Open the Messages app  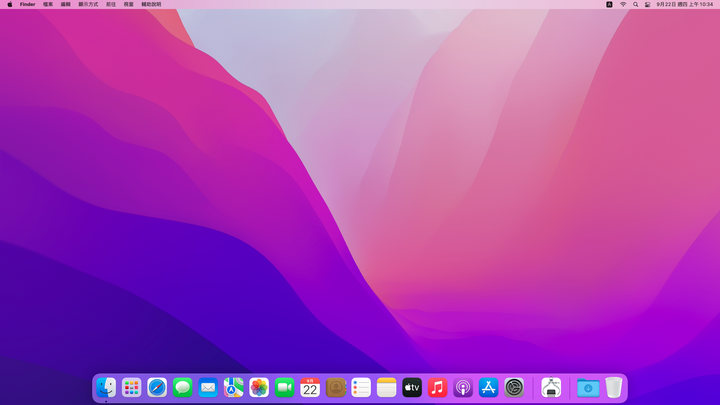183,388
